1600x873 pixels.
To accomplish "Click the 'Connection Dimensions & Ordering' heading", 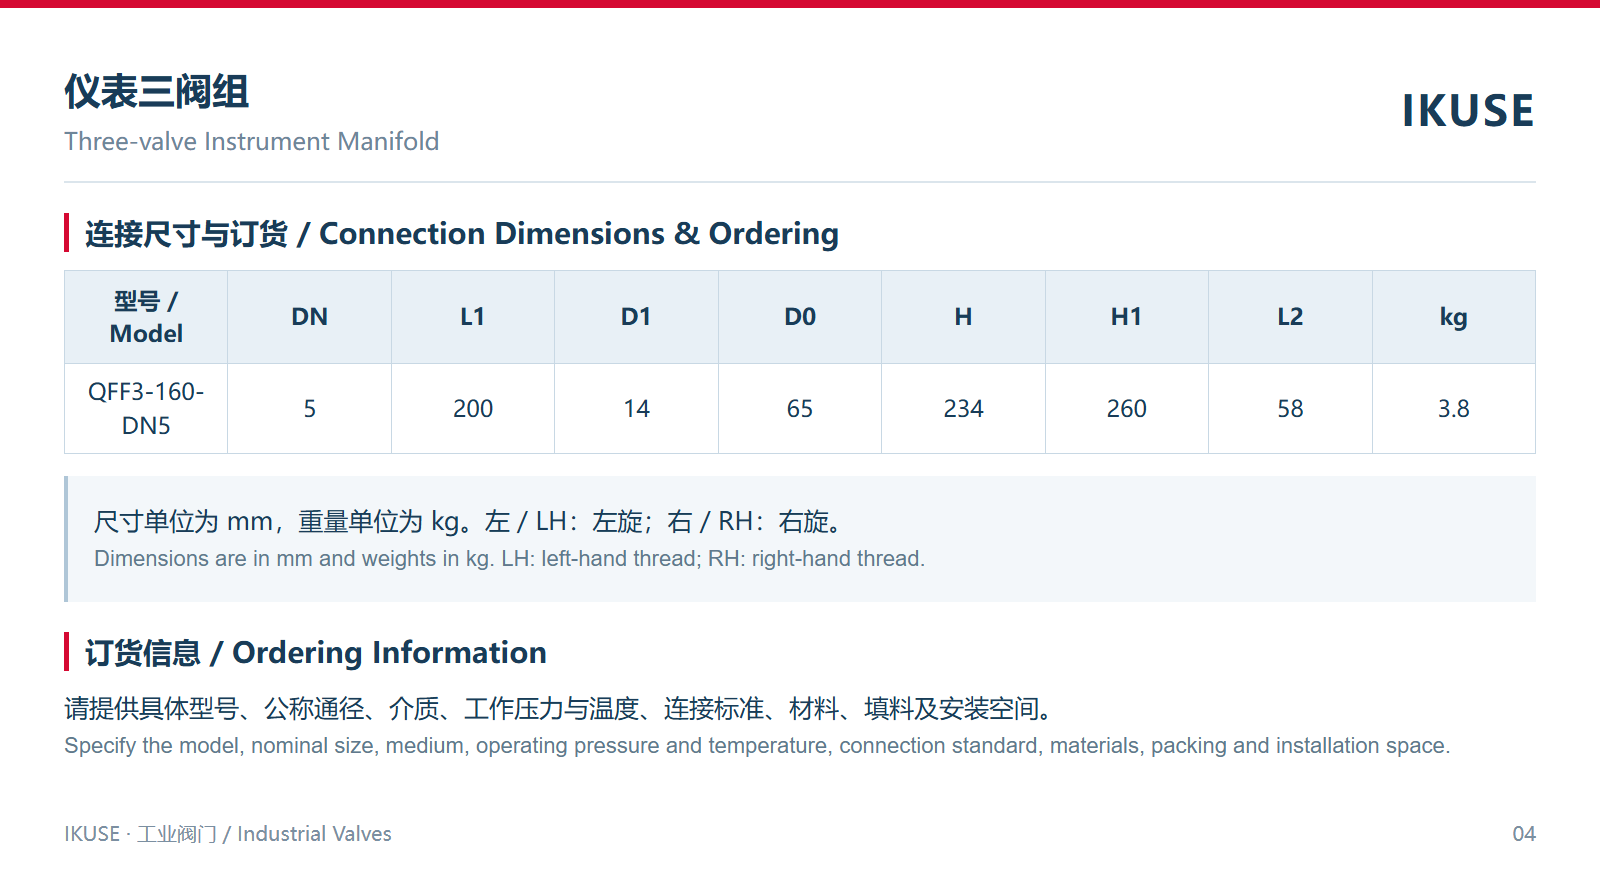I will (462, 233).
